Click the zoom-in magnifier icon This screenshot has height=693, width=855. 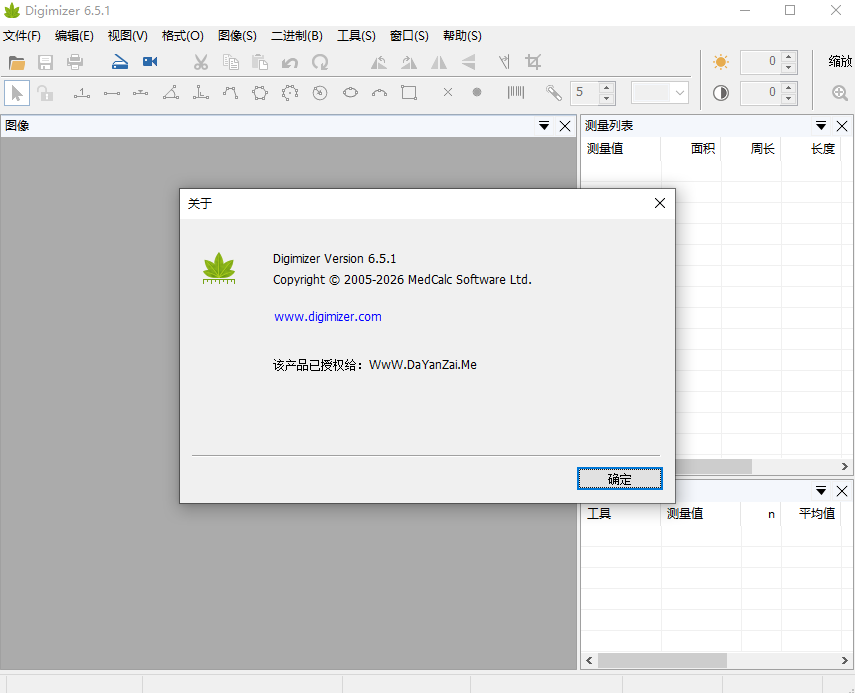(840, 93)
